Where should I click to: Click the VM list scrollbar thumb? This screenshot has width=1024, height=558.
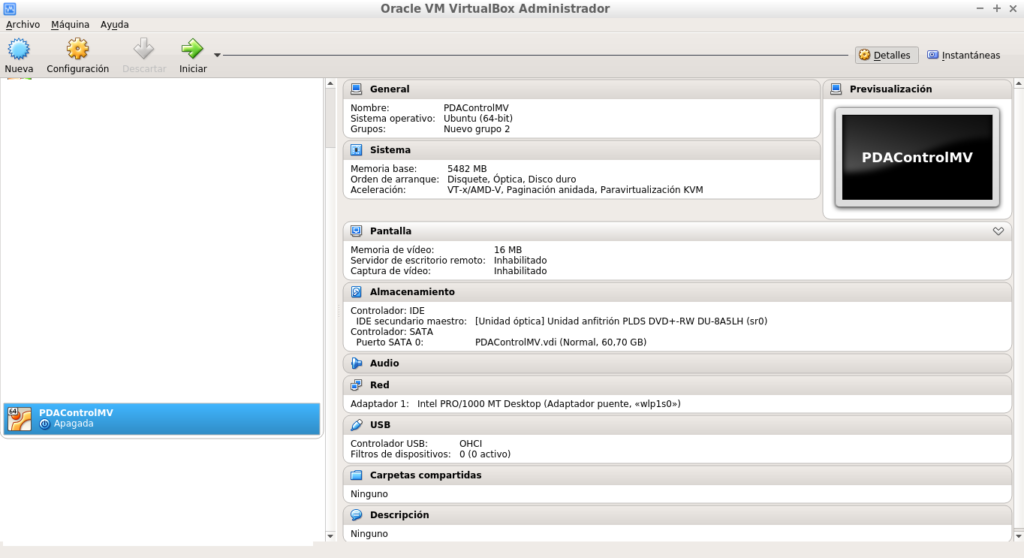click(330, 118)
